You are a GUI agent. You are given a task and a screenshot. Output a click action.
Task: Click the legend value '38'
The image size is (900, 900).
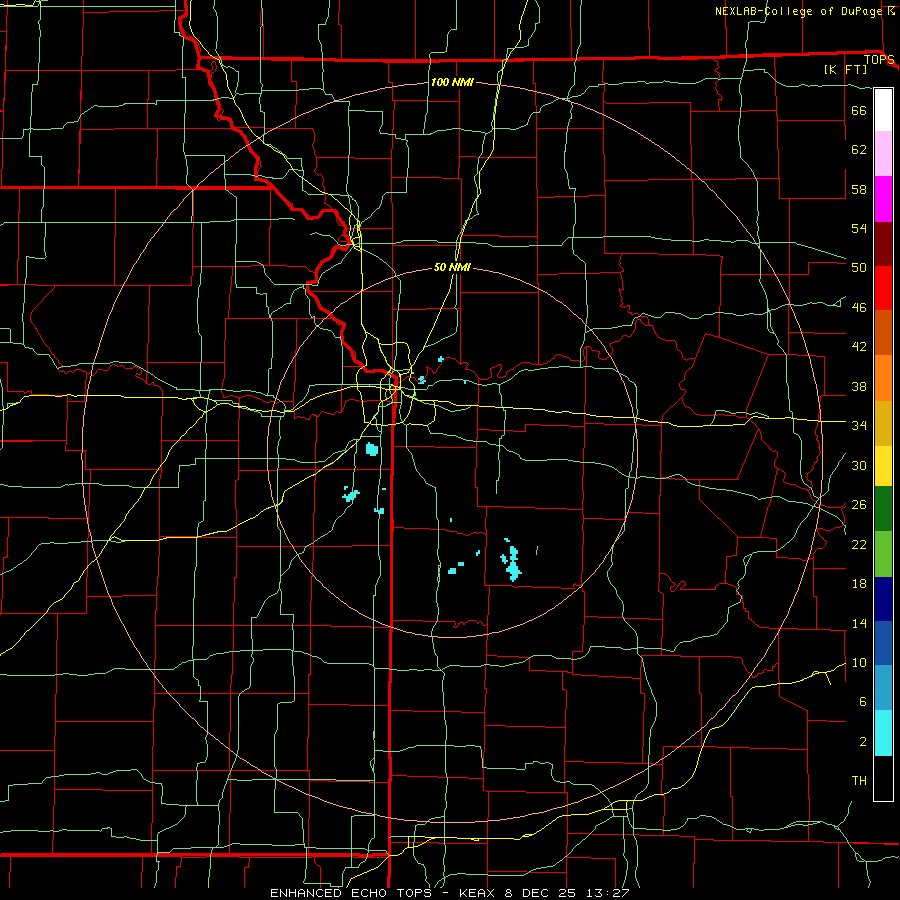[859, 386]
